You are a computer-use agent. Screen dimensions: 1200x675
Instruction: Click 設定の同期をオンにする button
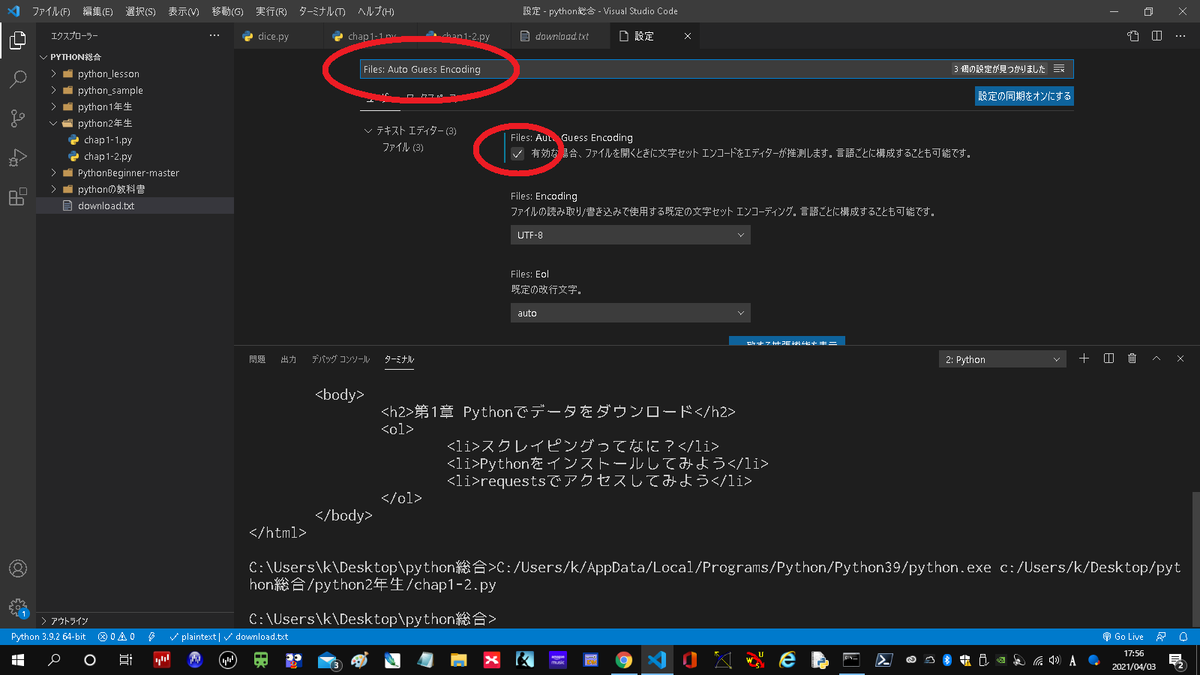pyautogui.click(x=1024, y=96)
